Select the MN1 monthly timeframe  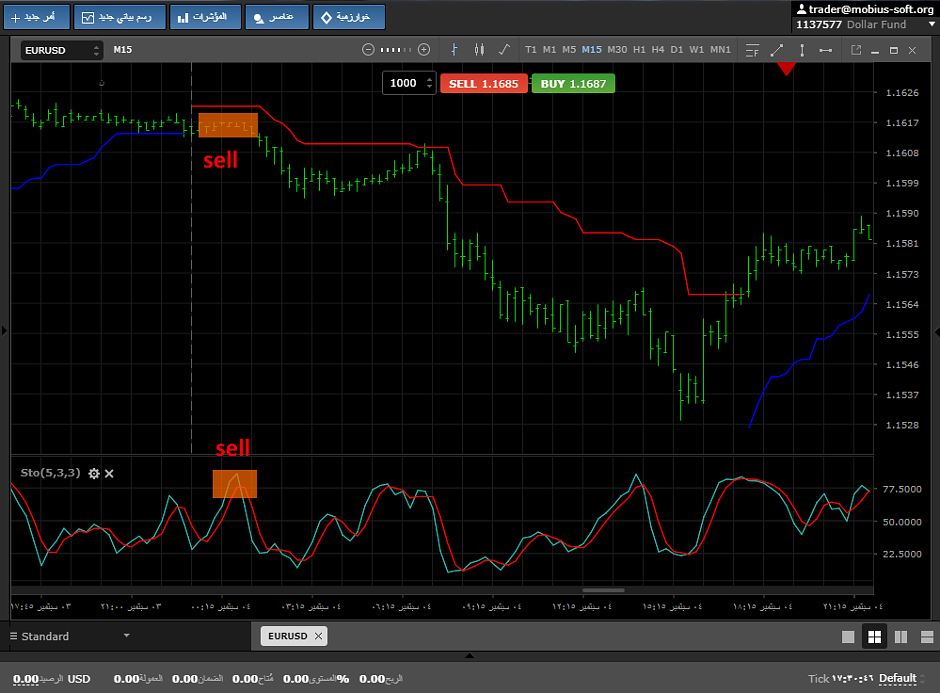(x=720, y=50)
